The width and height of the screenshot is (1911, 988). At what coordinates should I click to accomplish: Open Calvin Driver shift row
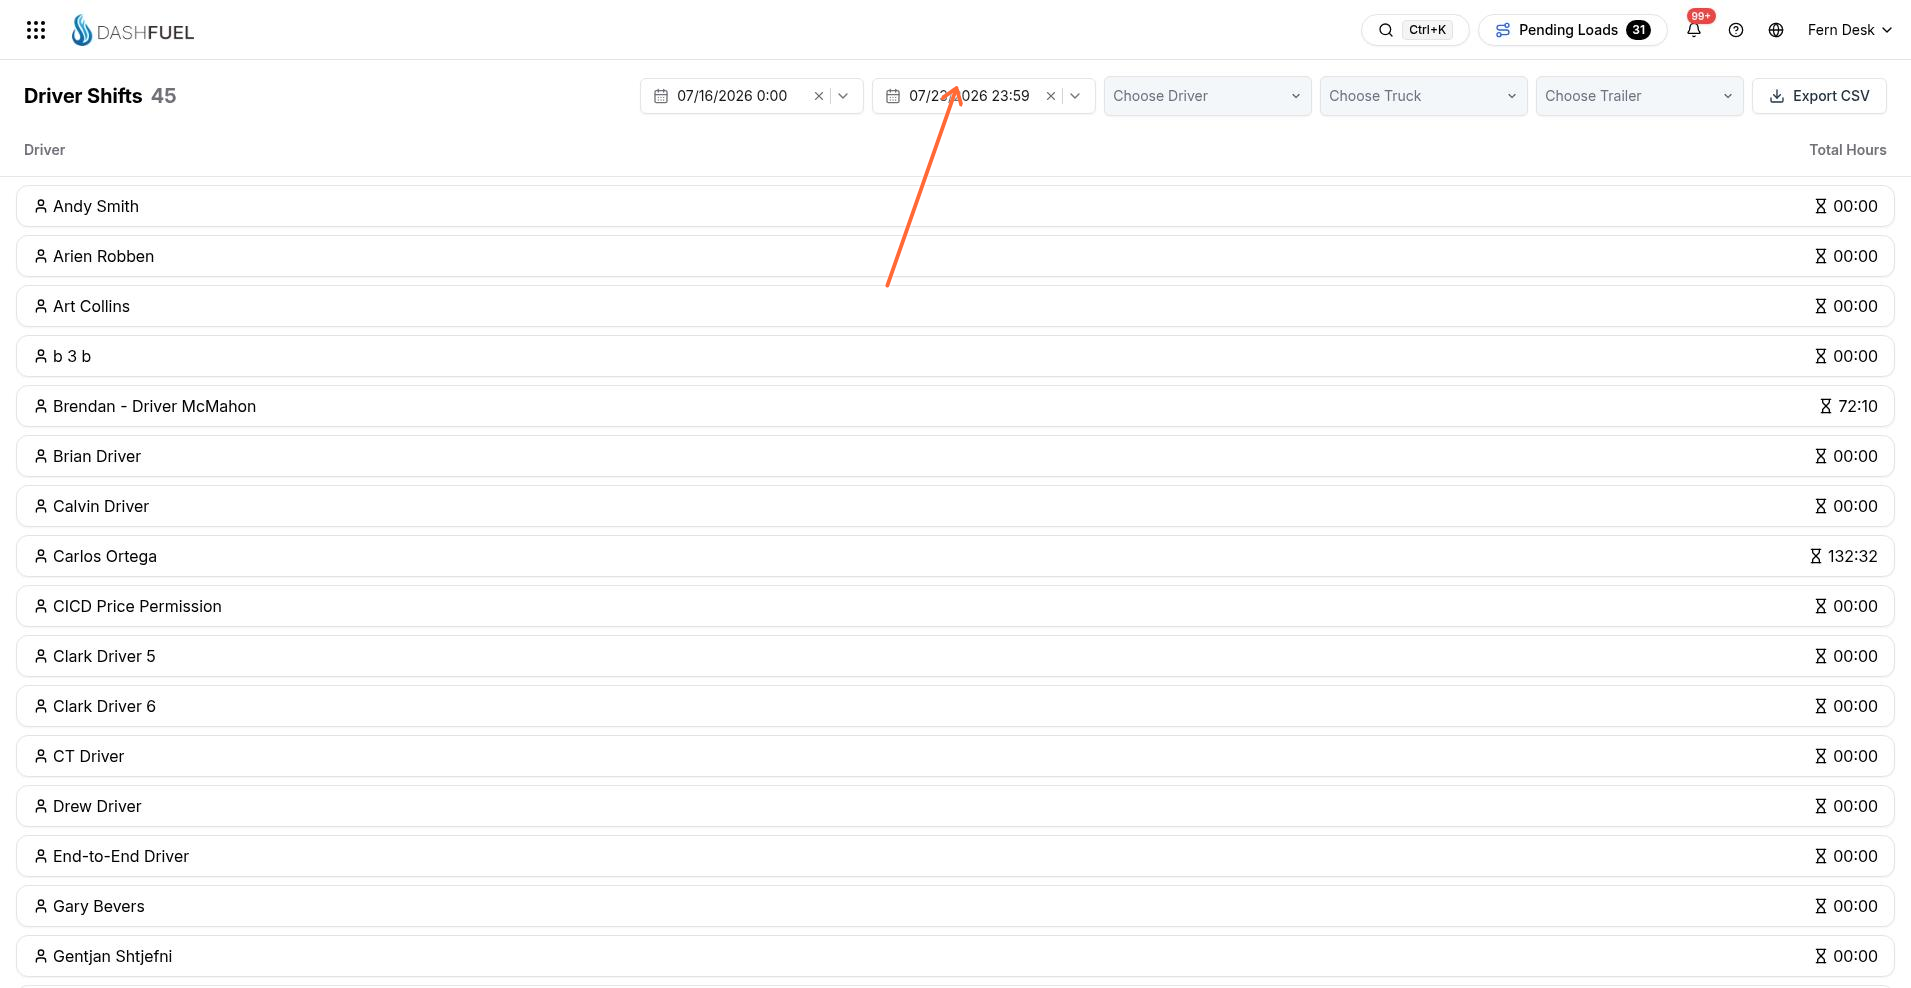click(x=955, y=506)
